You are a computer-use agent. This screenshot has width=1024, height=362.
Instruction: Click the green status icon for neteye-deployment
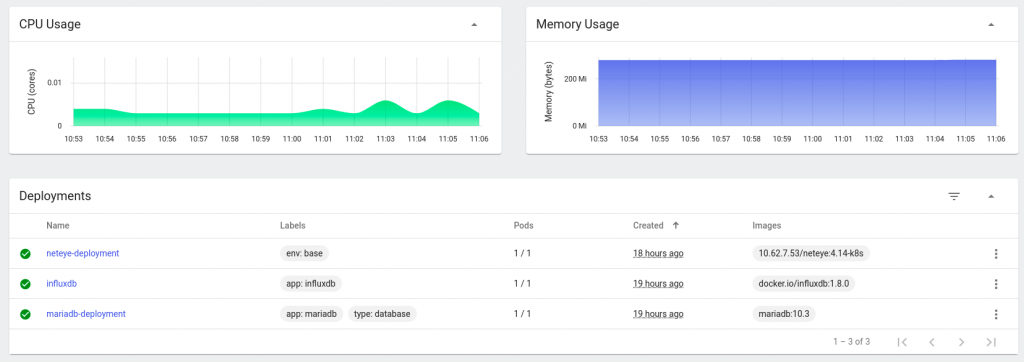point(25,254)
